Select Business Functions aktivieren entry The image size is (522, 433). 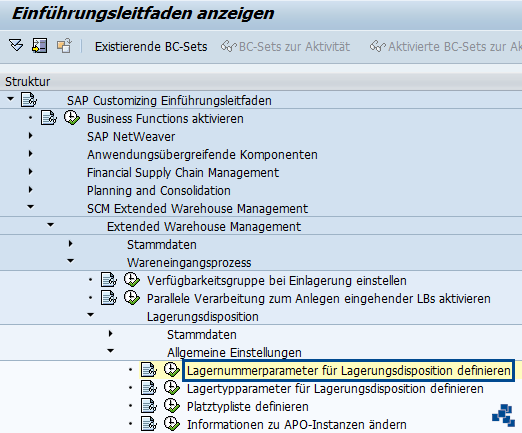[165, 119]
